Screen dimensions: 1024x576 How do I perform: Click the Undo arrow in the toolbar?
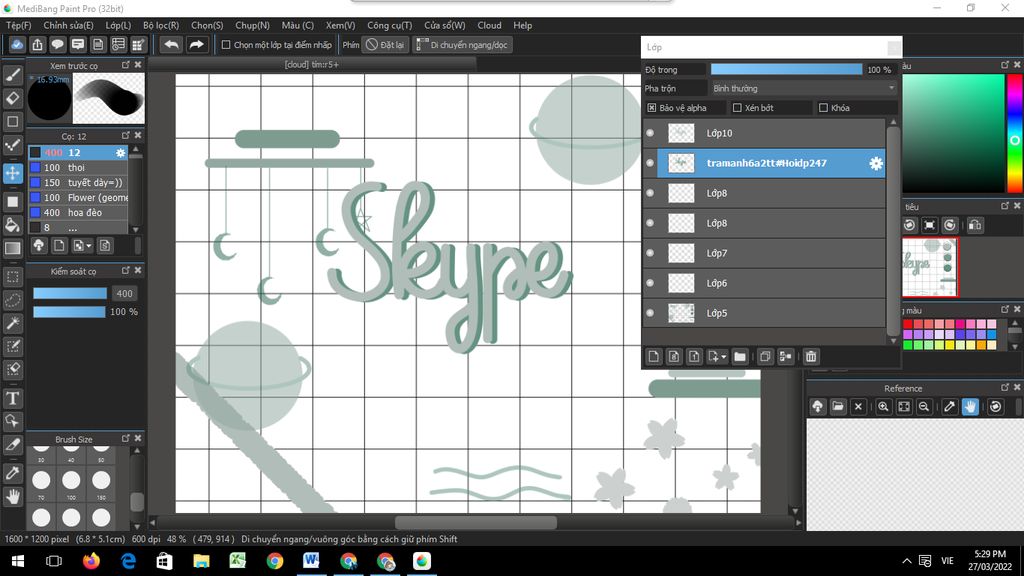click(x=171, y=44)
